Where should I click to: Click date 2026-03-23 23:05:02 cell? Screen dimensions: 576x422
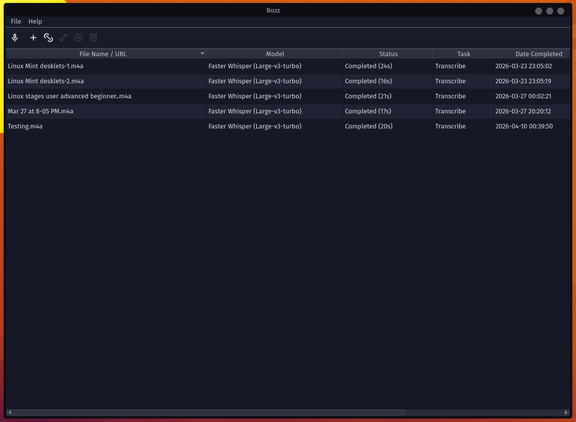pos(532,66)
